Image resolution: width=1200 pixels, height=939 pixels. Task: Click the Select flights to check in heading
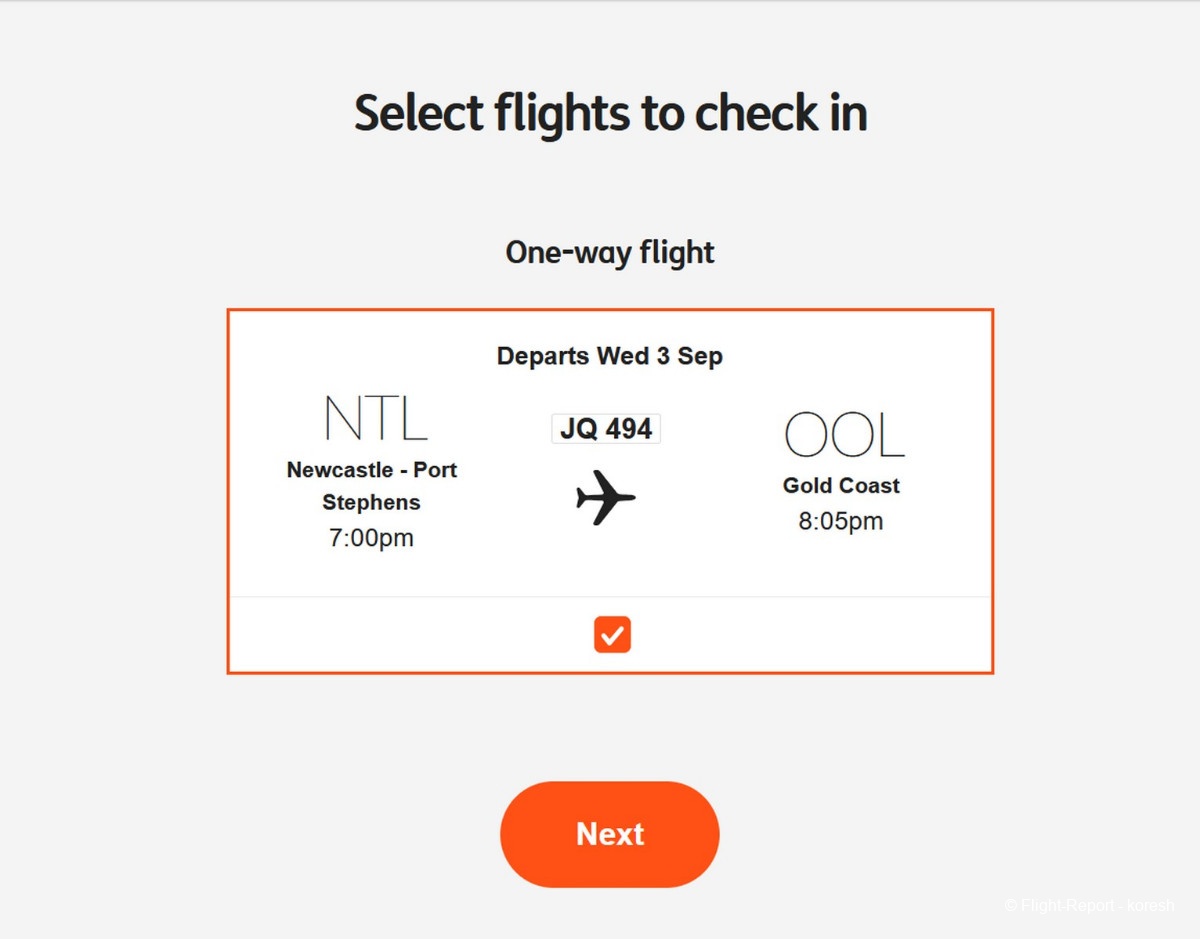pos(610,113)
